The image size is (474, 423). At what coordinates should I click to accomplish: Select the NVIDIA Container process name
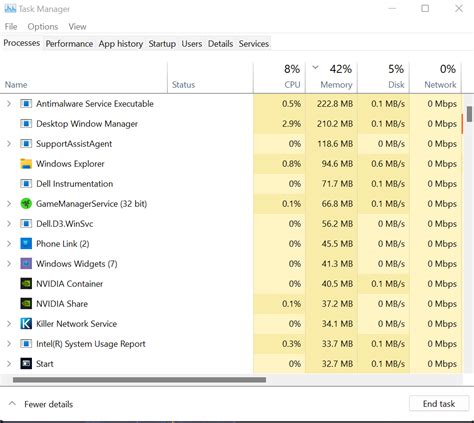pos(69,284)
